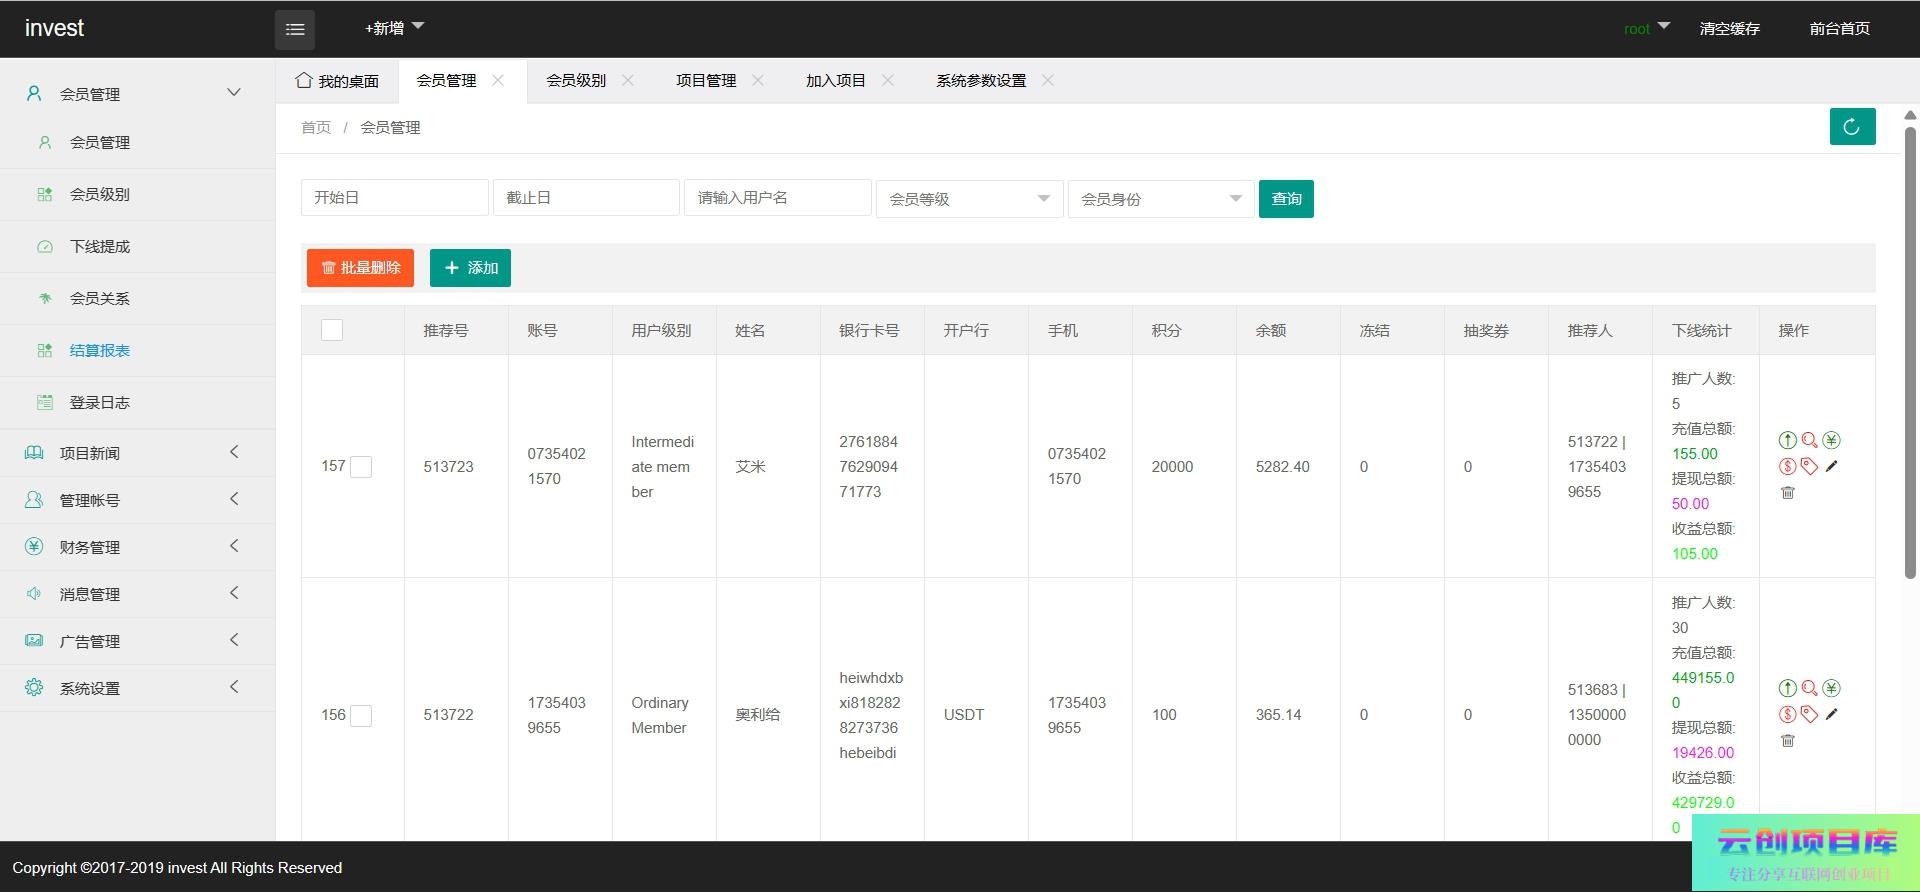Viewport: 1920px width, 892px height.
Task: Switch to the 项目管理 tab
Action: (x=706, y=81)
